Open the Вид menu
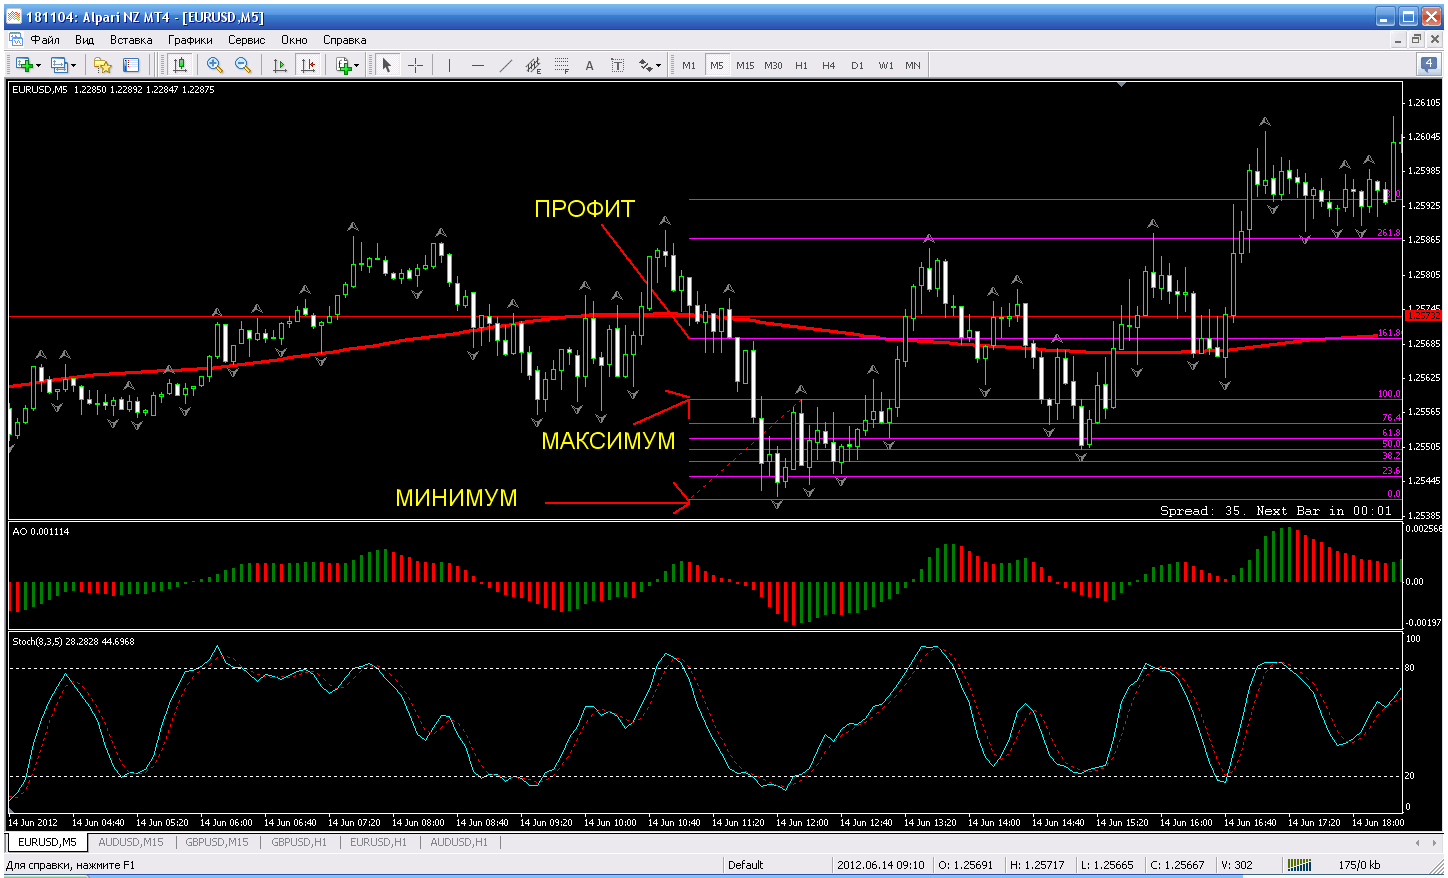 (84, 40)
